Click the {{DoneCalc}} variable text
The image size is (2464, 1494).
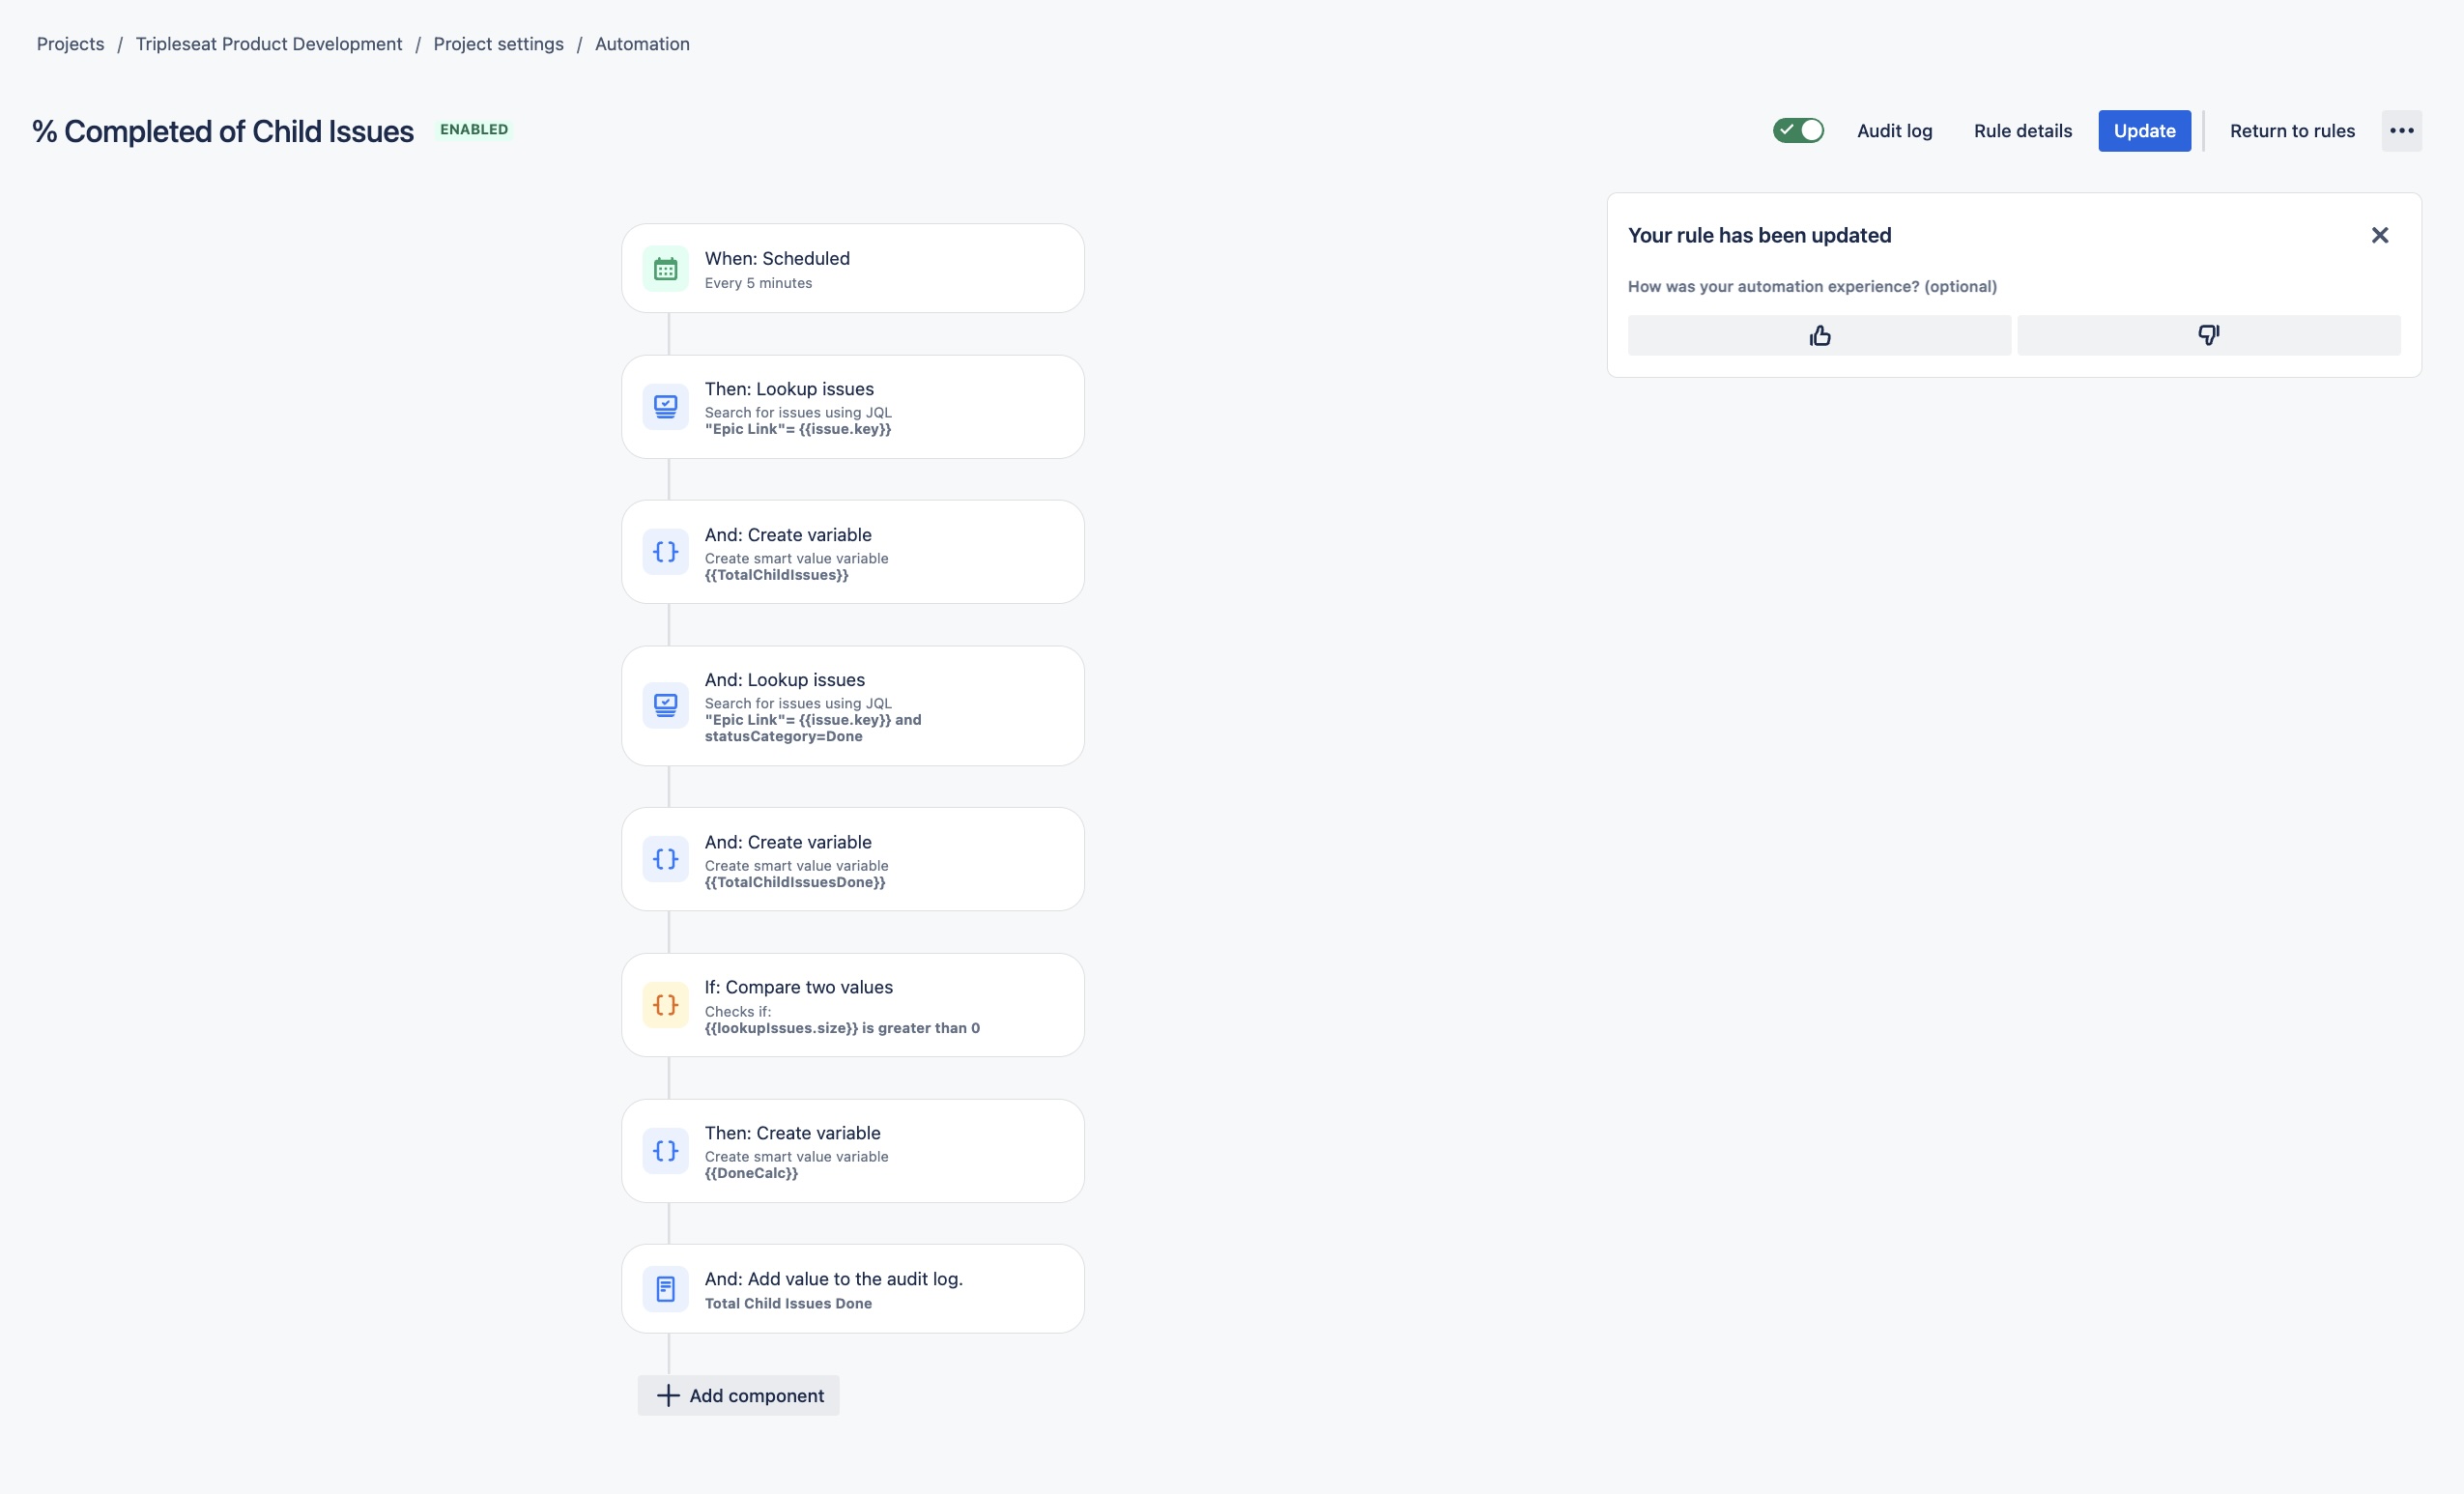751,1173
